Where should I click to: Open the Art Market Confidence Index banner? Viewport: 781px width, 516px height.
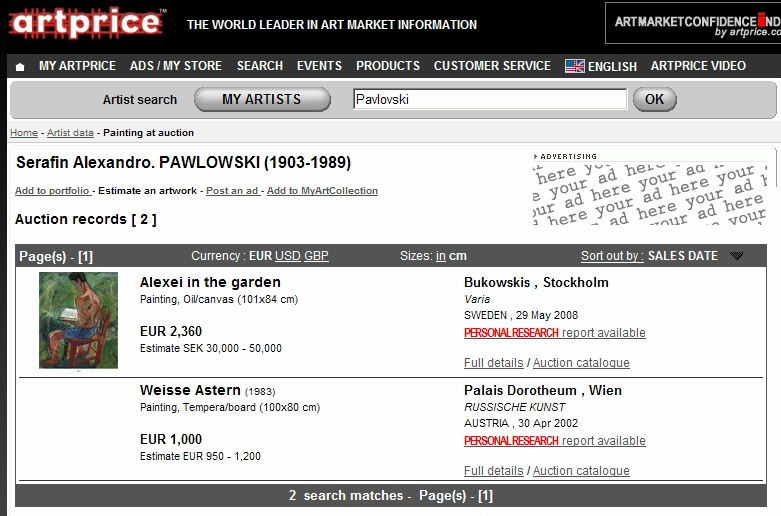pyautogui.click(x=692, y=23)
